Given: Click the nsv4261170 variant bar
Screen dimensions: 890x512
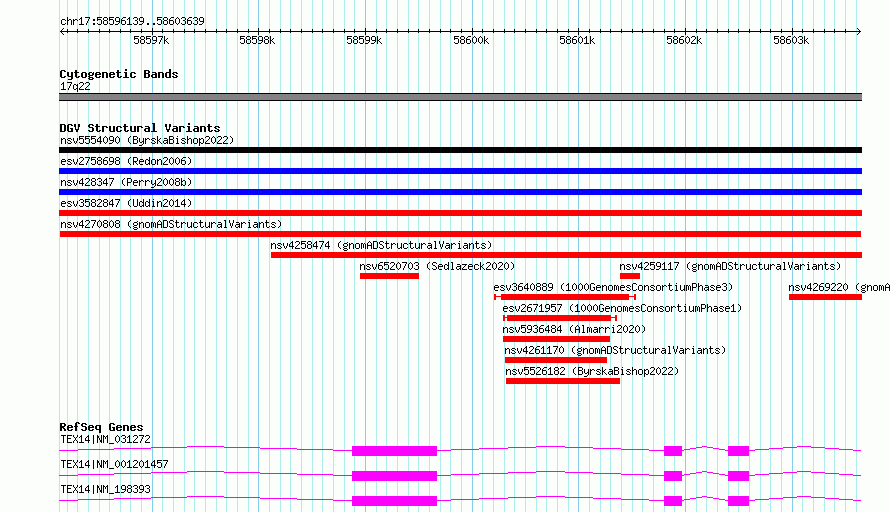Looking at the screenshot, I should (556, 360).
